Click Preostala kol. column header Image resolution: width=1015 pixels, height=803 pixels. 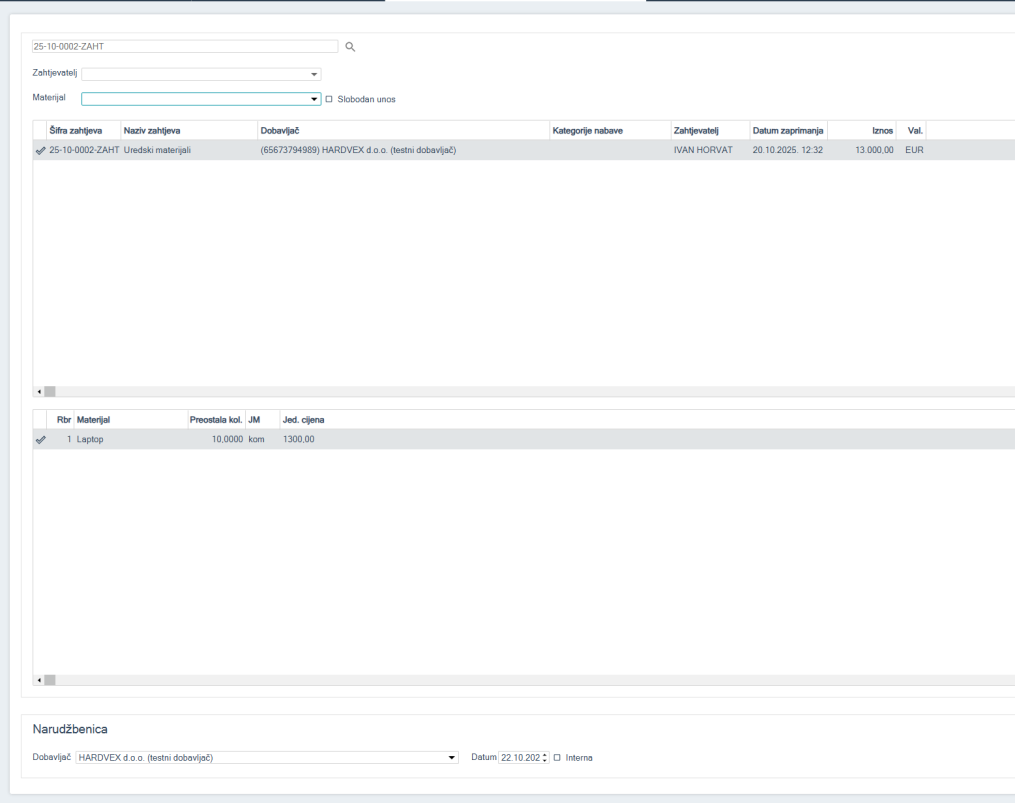tap(215, 419)
